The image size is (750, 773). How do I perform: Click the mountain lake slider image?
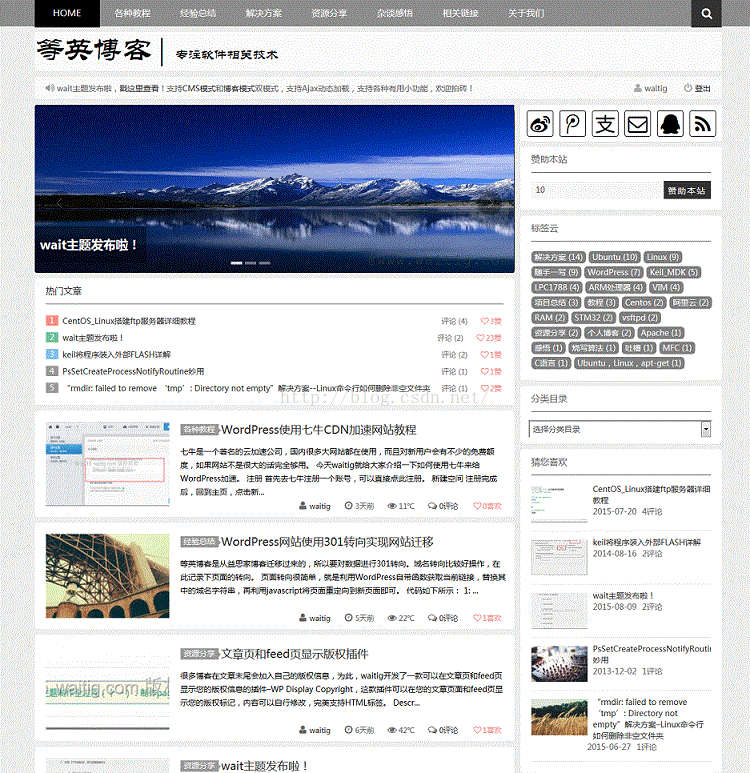[275, 189]
